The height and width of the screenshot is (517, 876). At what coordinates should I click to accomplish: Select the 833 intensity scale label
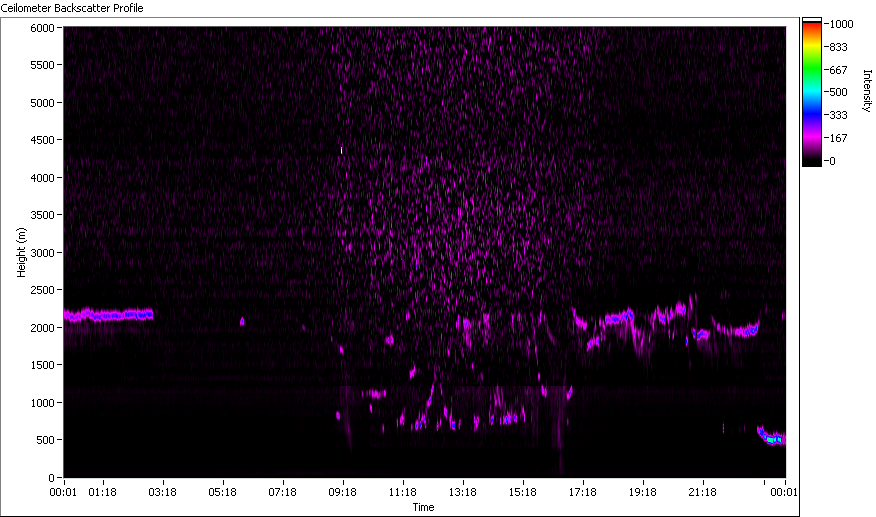click(839, 47)
